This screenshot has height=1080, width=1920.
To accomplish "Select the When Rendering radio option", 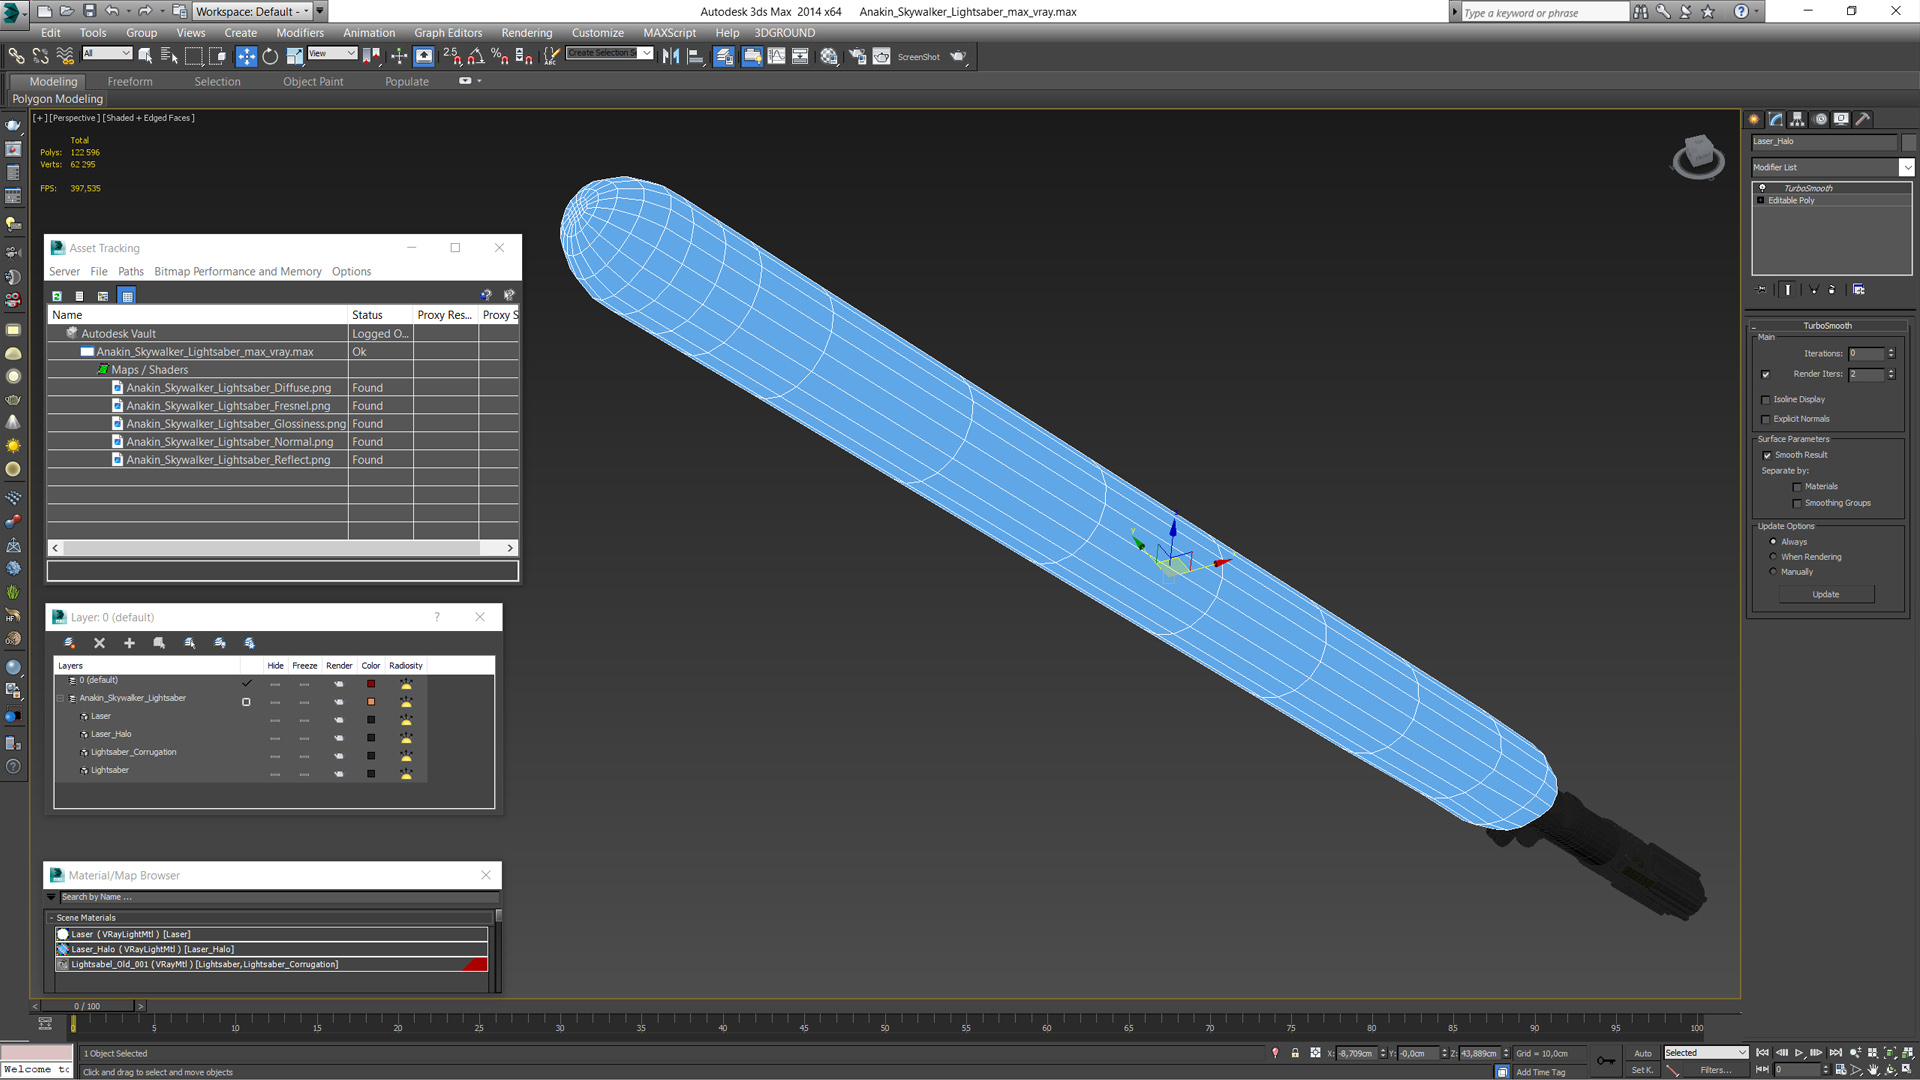I will pyautogui.click(x=1774, y=557).
